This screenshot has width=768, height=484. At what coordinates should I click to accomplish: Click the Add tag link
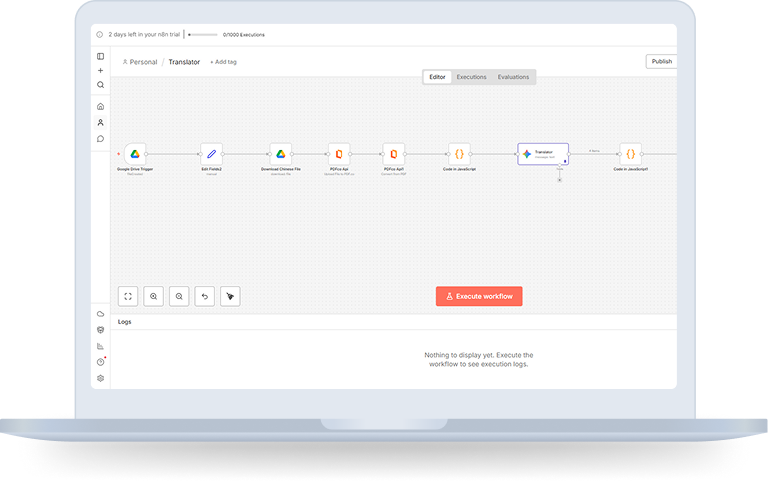click(223, 62)
